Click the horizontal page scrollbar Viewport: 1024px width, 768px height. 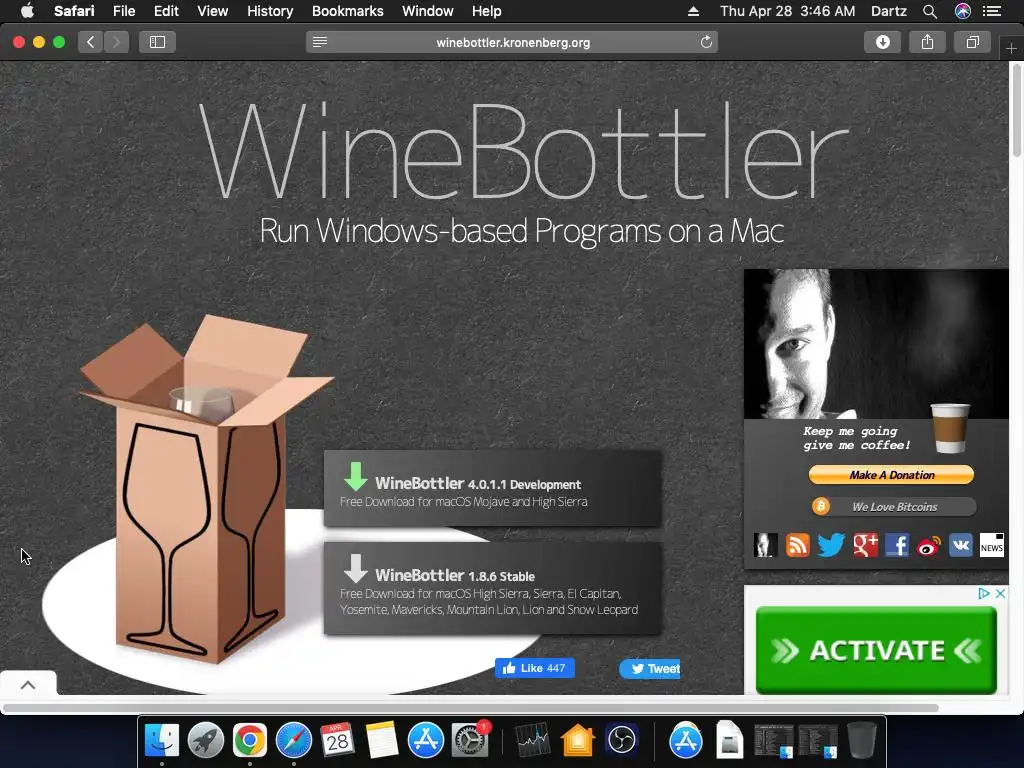470,708
